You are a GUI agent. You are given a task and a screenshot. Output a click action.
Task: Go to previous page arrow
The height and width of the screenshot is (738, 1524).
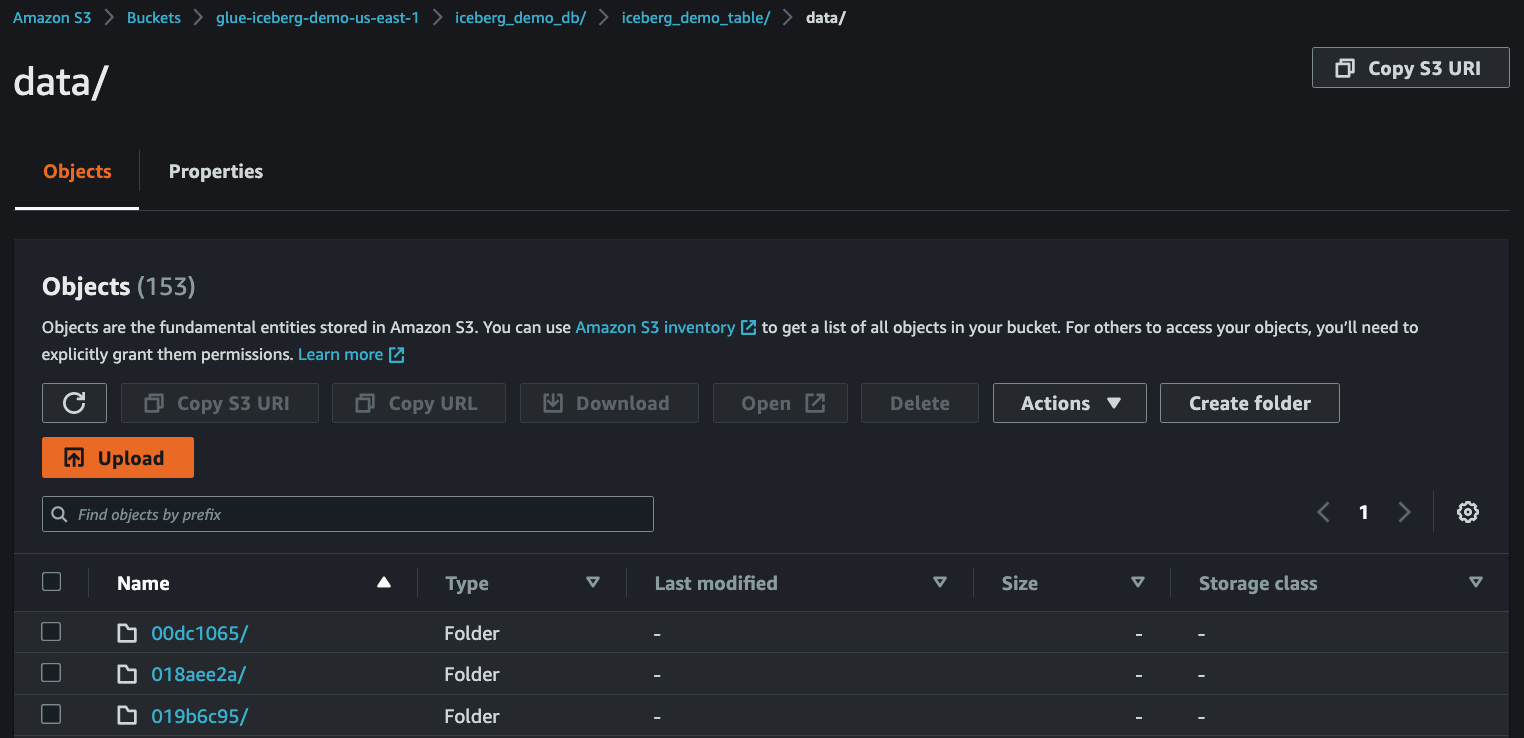click(x=1323, y=512)
